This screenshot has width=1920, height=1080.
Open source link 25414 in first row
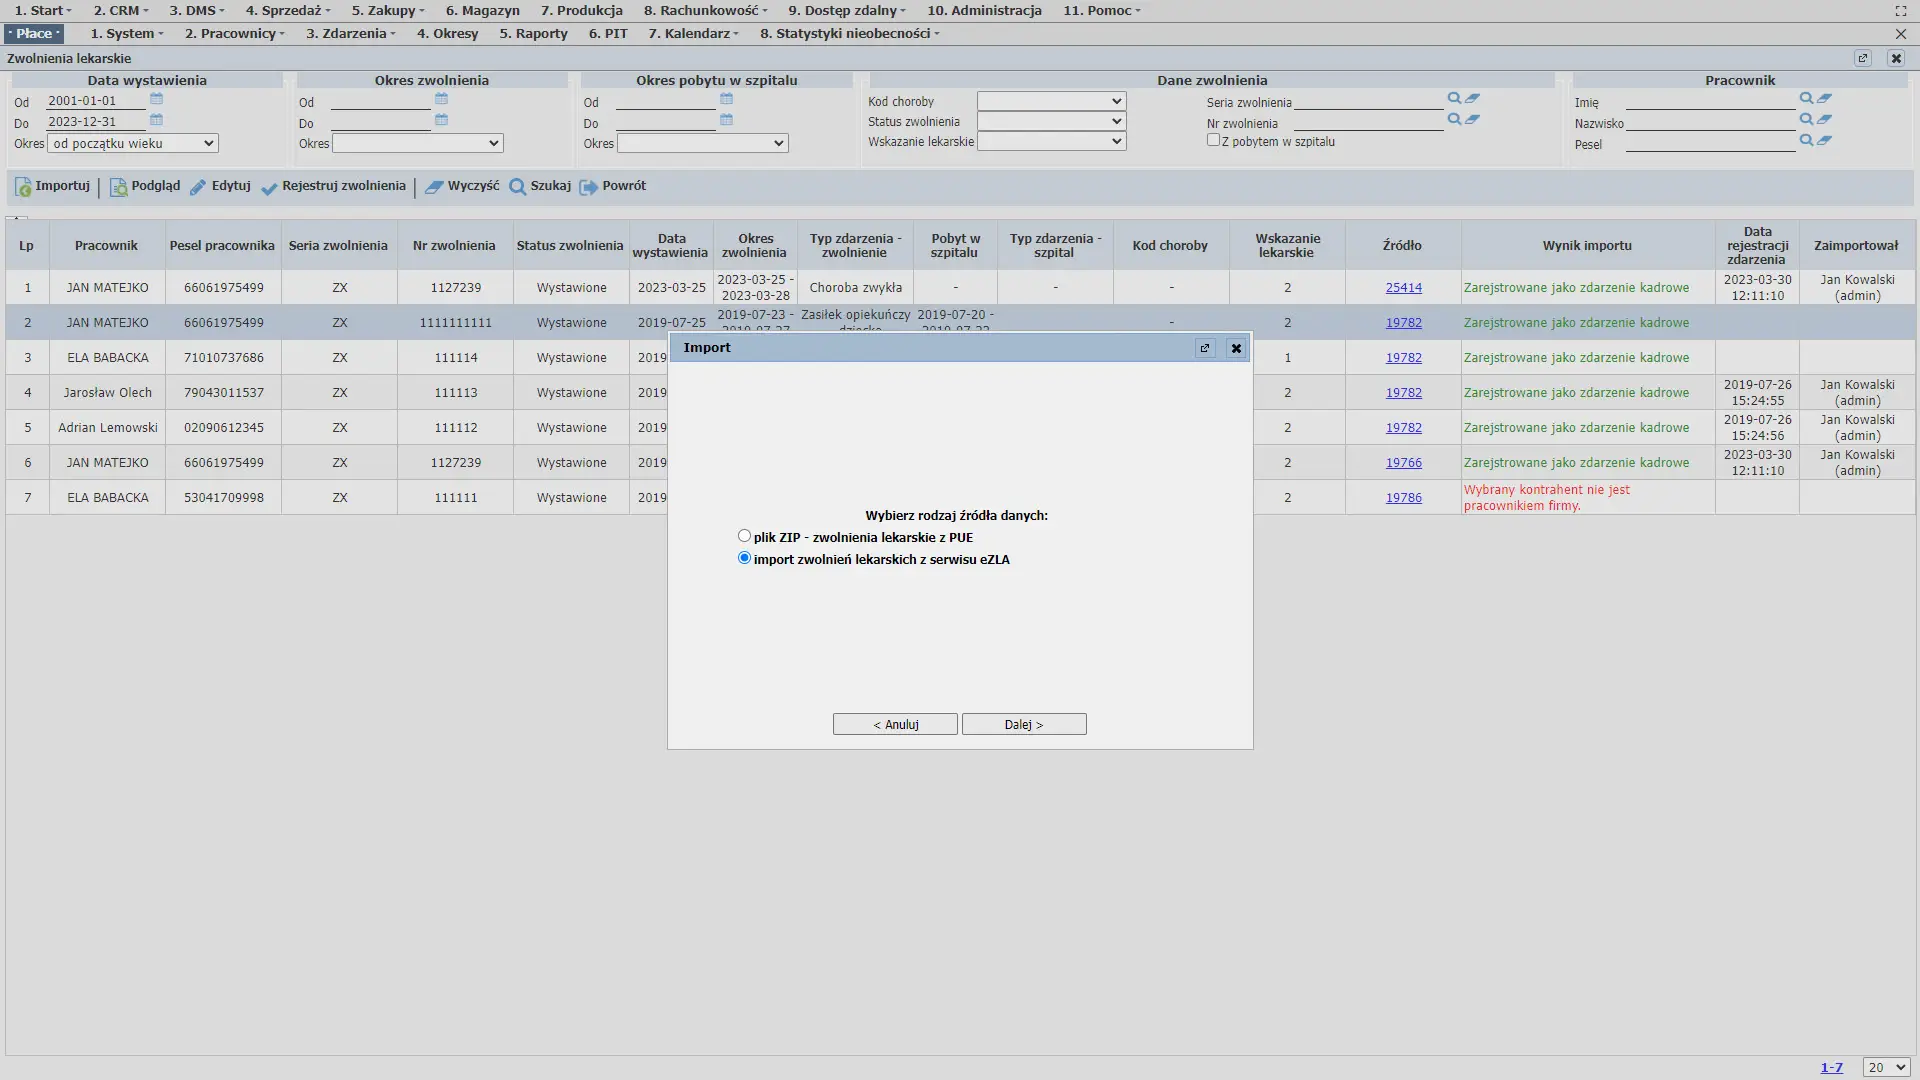pos(1403,288)
